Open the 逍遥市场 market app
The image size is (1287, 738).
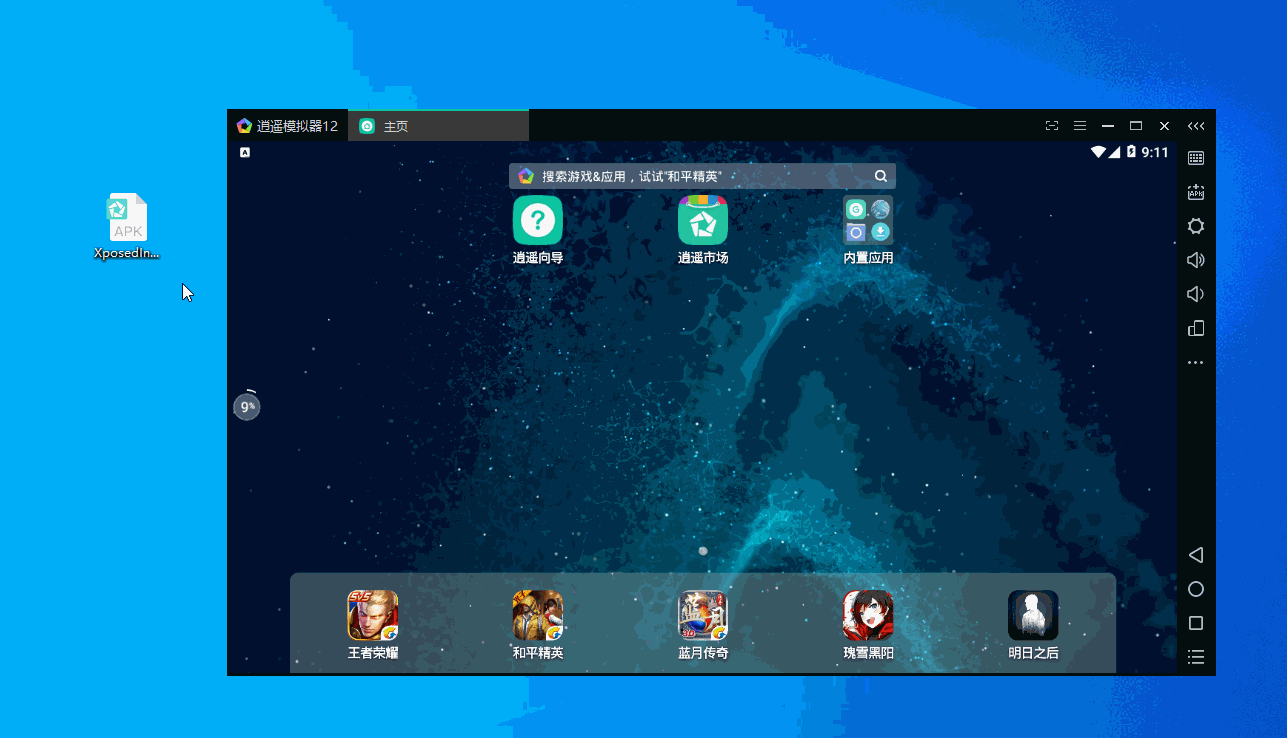[703, 221]
